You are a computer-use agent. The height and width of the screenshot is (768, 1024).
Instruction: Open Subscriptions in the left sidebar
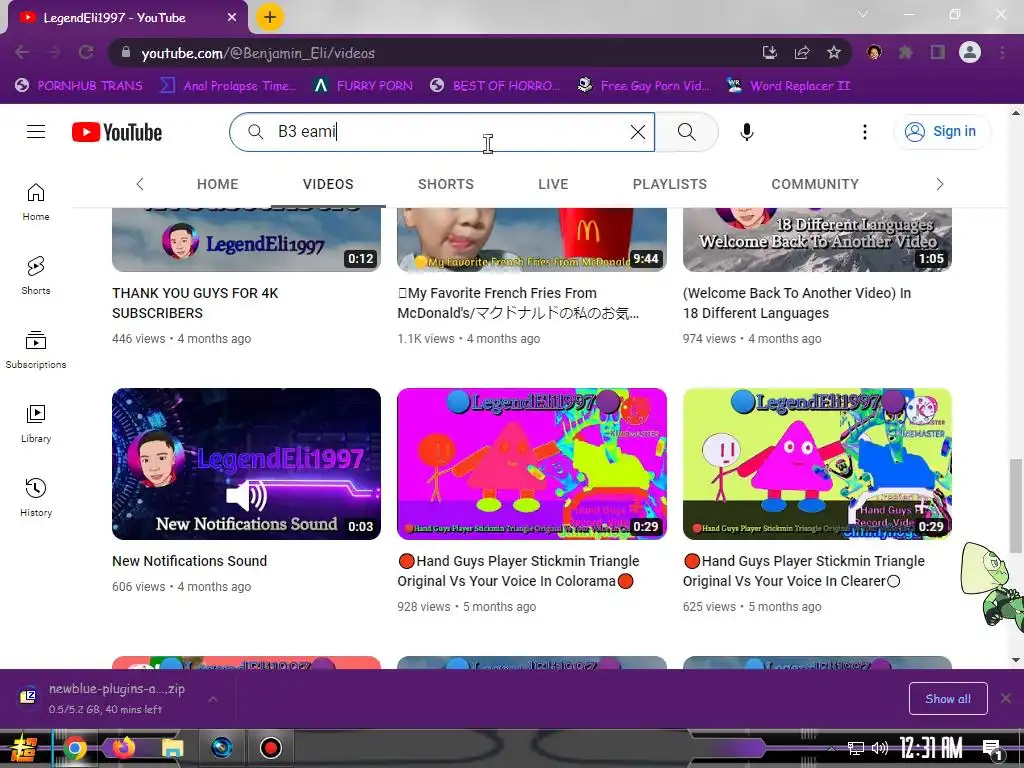coord(36,349)
